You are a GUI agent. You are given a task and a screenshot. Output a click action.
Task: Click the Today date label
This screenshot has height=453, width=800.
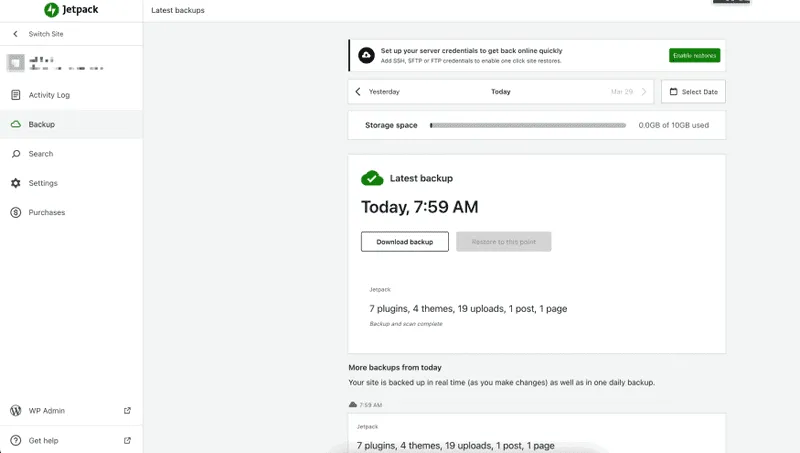(501, 92)
